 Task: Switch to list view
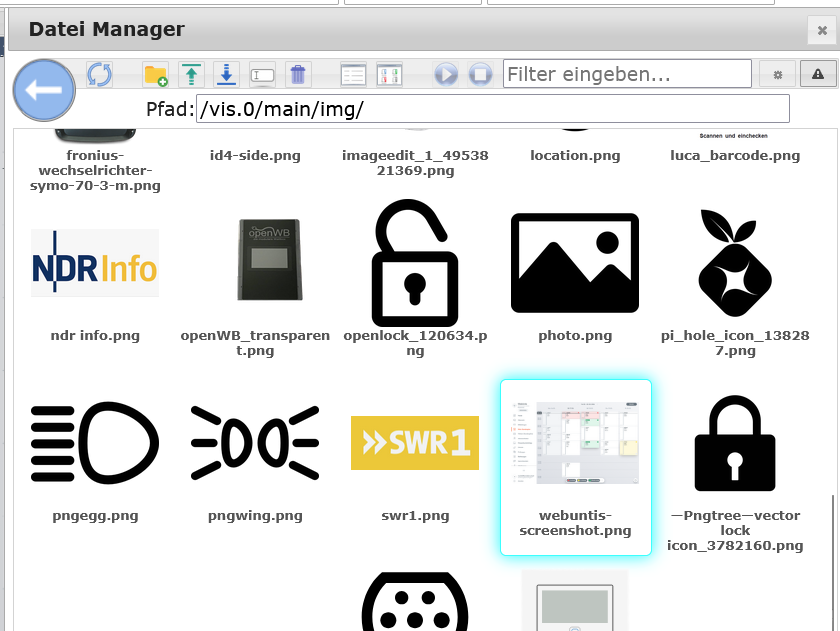tap(354, 74)
